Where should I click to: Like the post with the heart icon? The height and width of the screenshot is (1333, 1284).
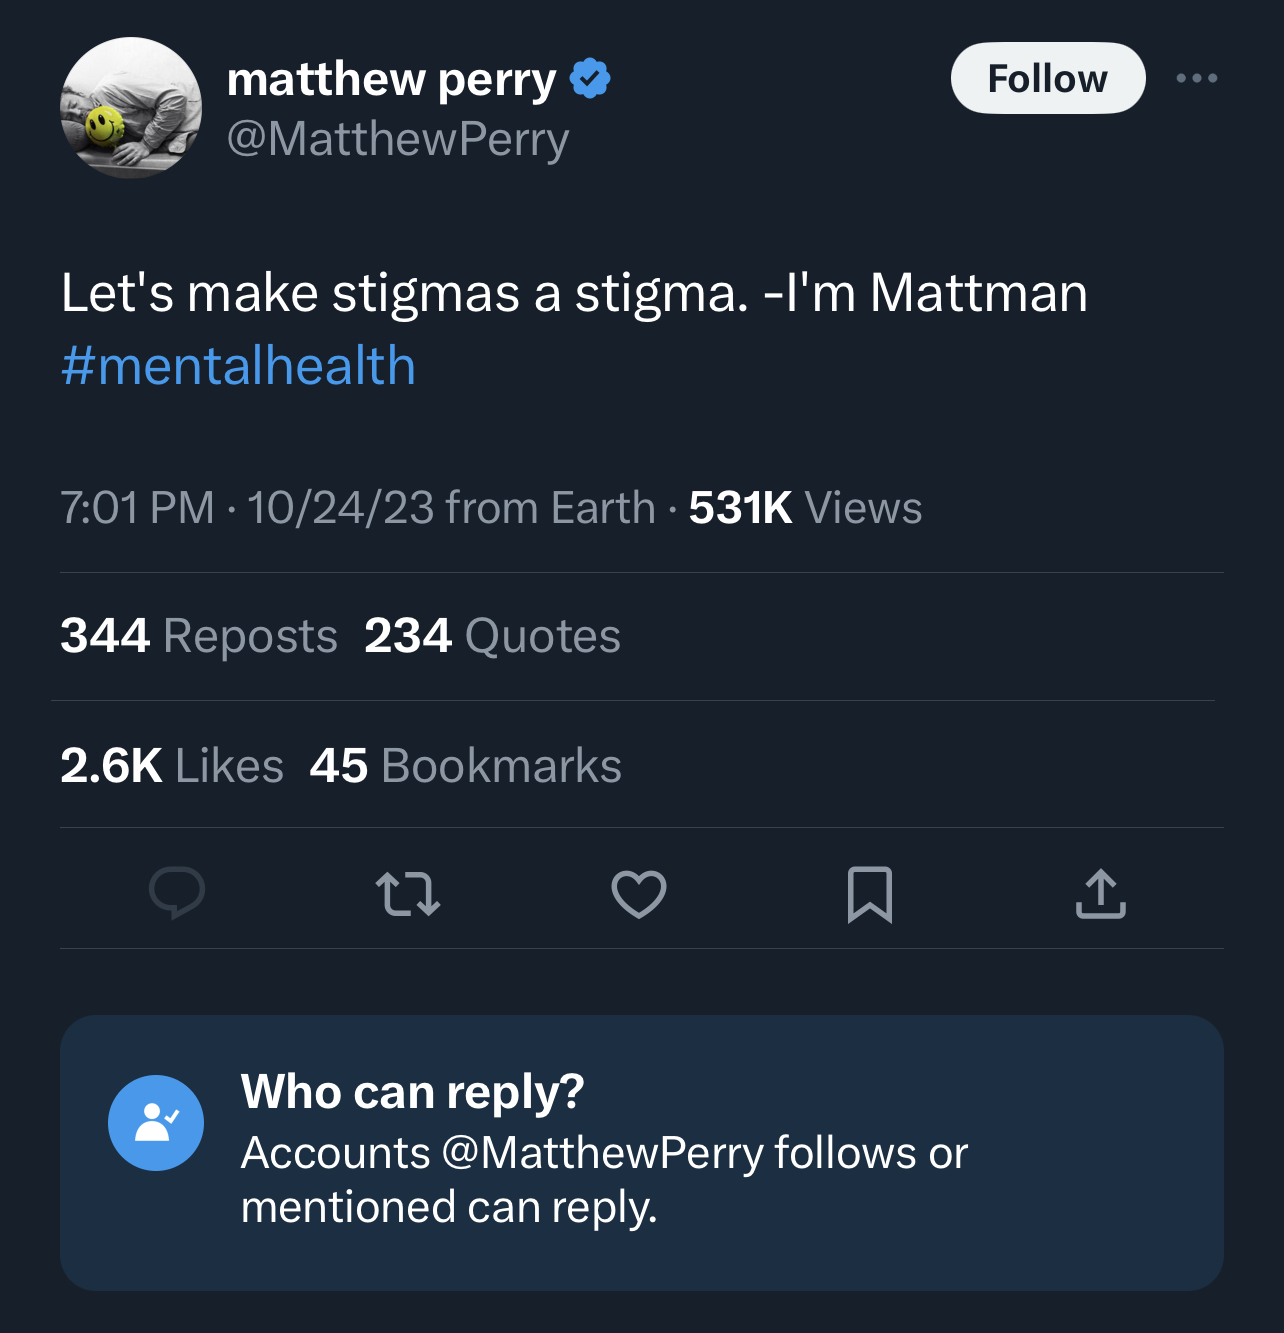tap(639, 894)
